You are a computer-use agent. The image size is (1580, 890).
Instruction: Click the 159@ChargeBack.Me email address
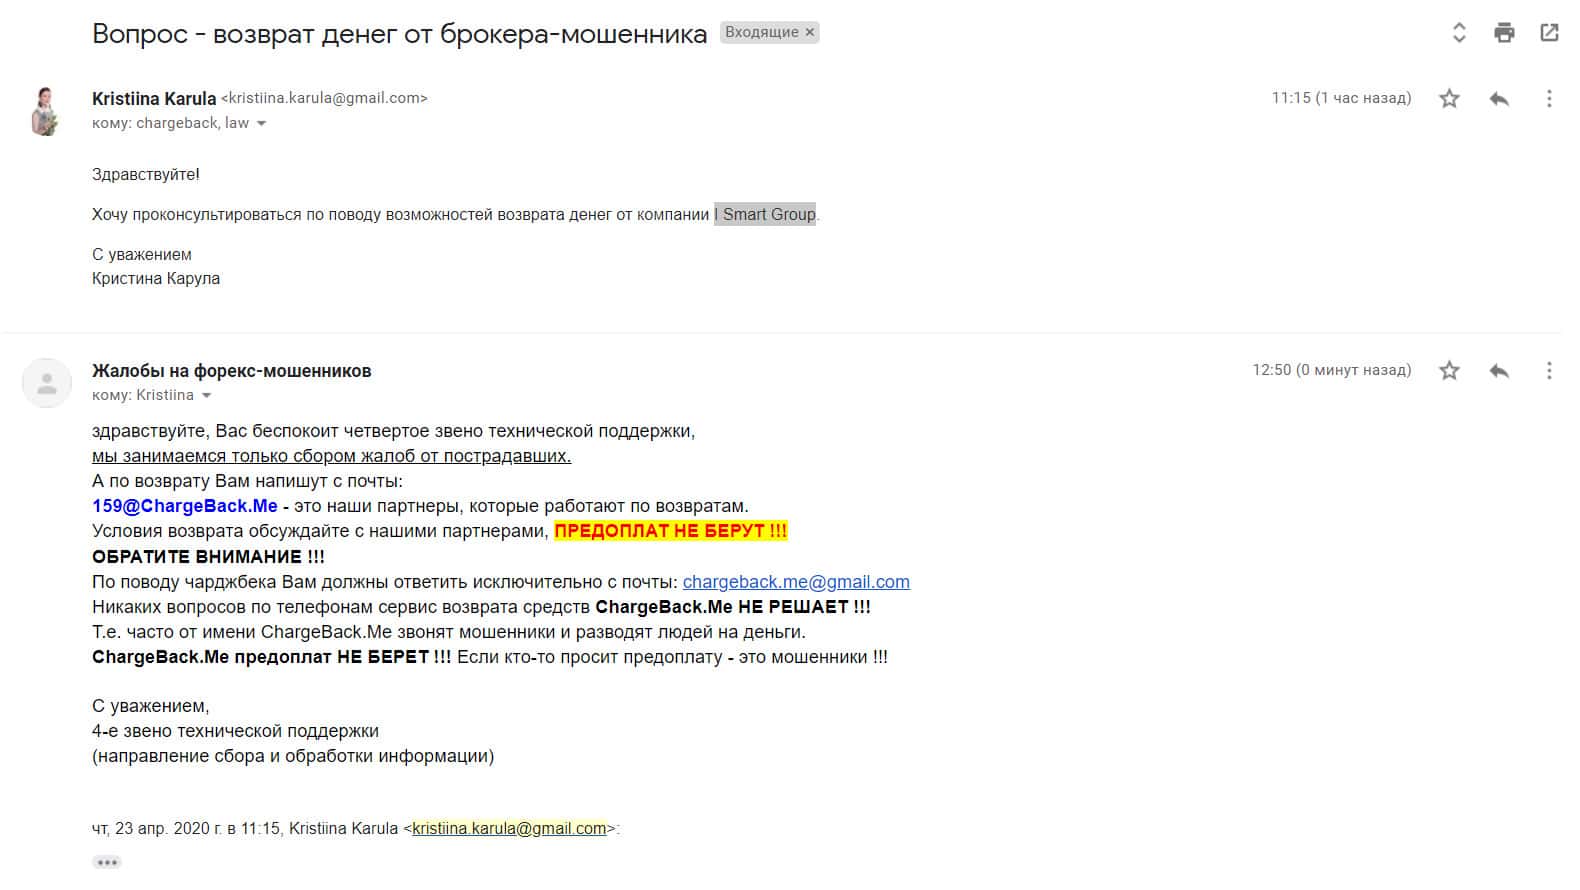click(x=185, y=506)
